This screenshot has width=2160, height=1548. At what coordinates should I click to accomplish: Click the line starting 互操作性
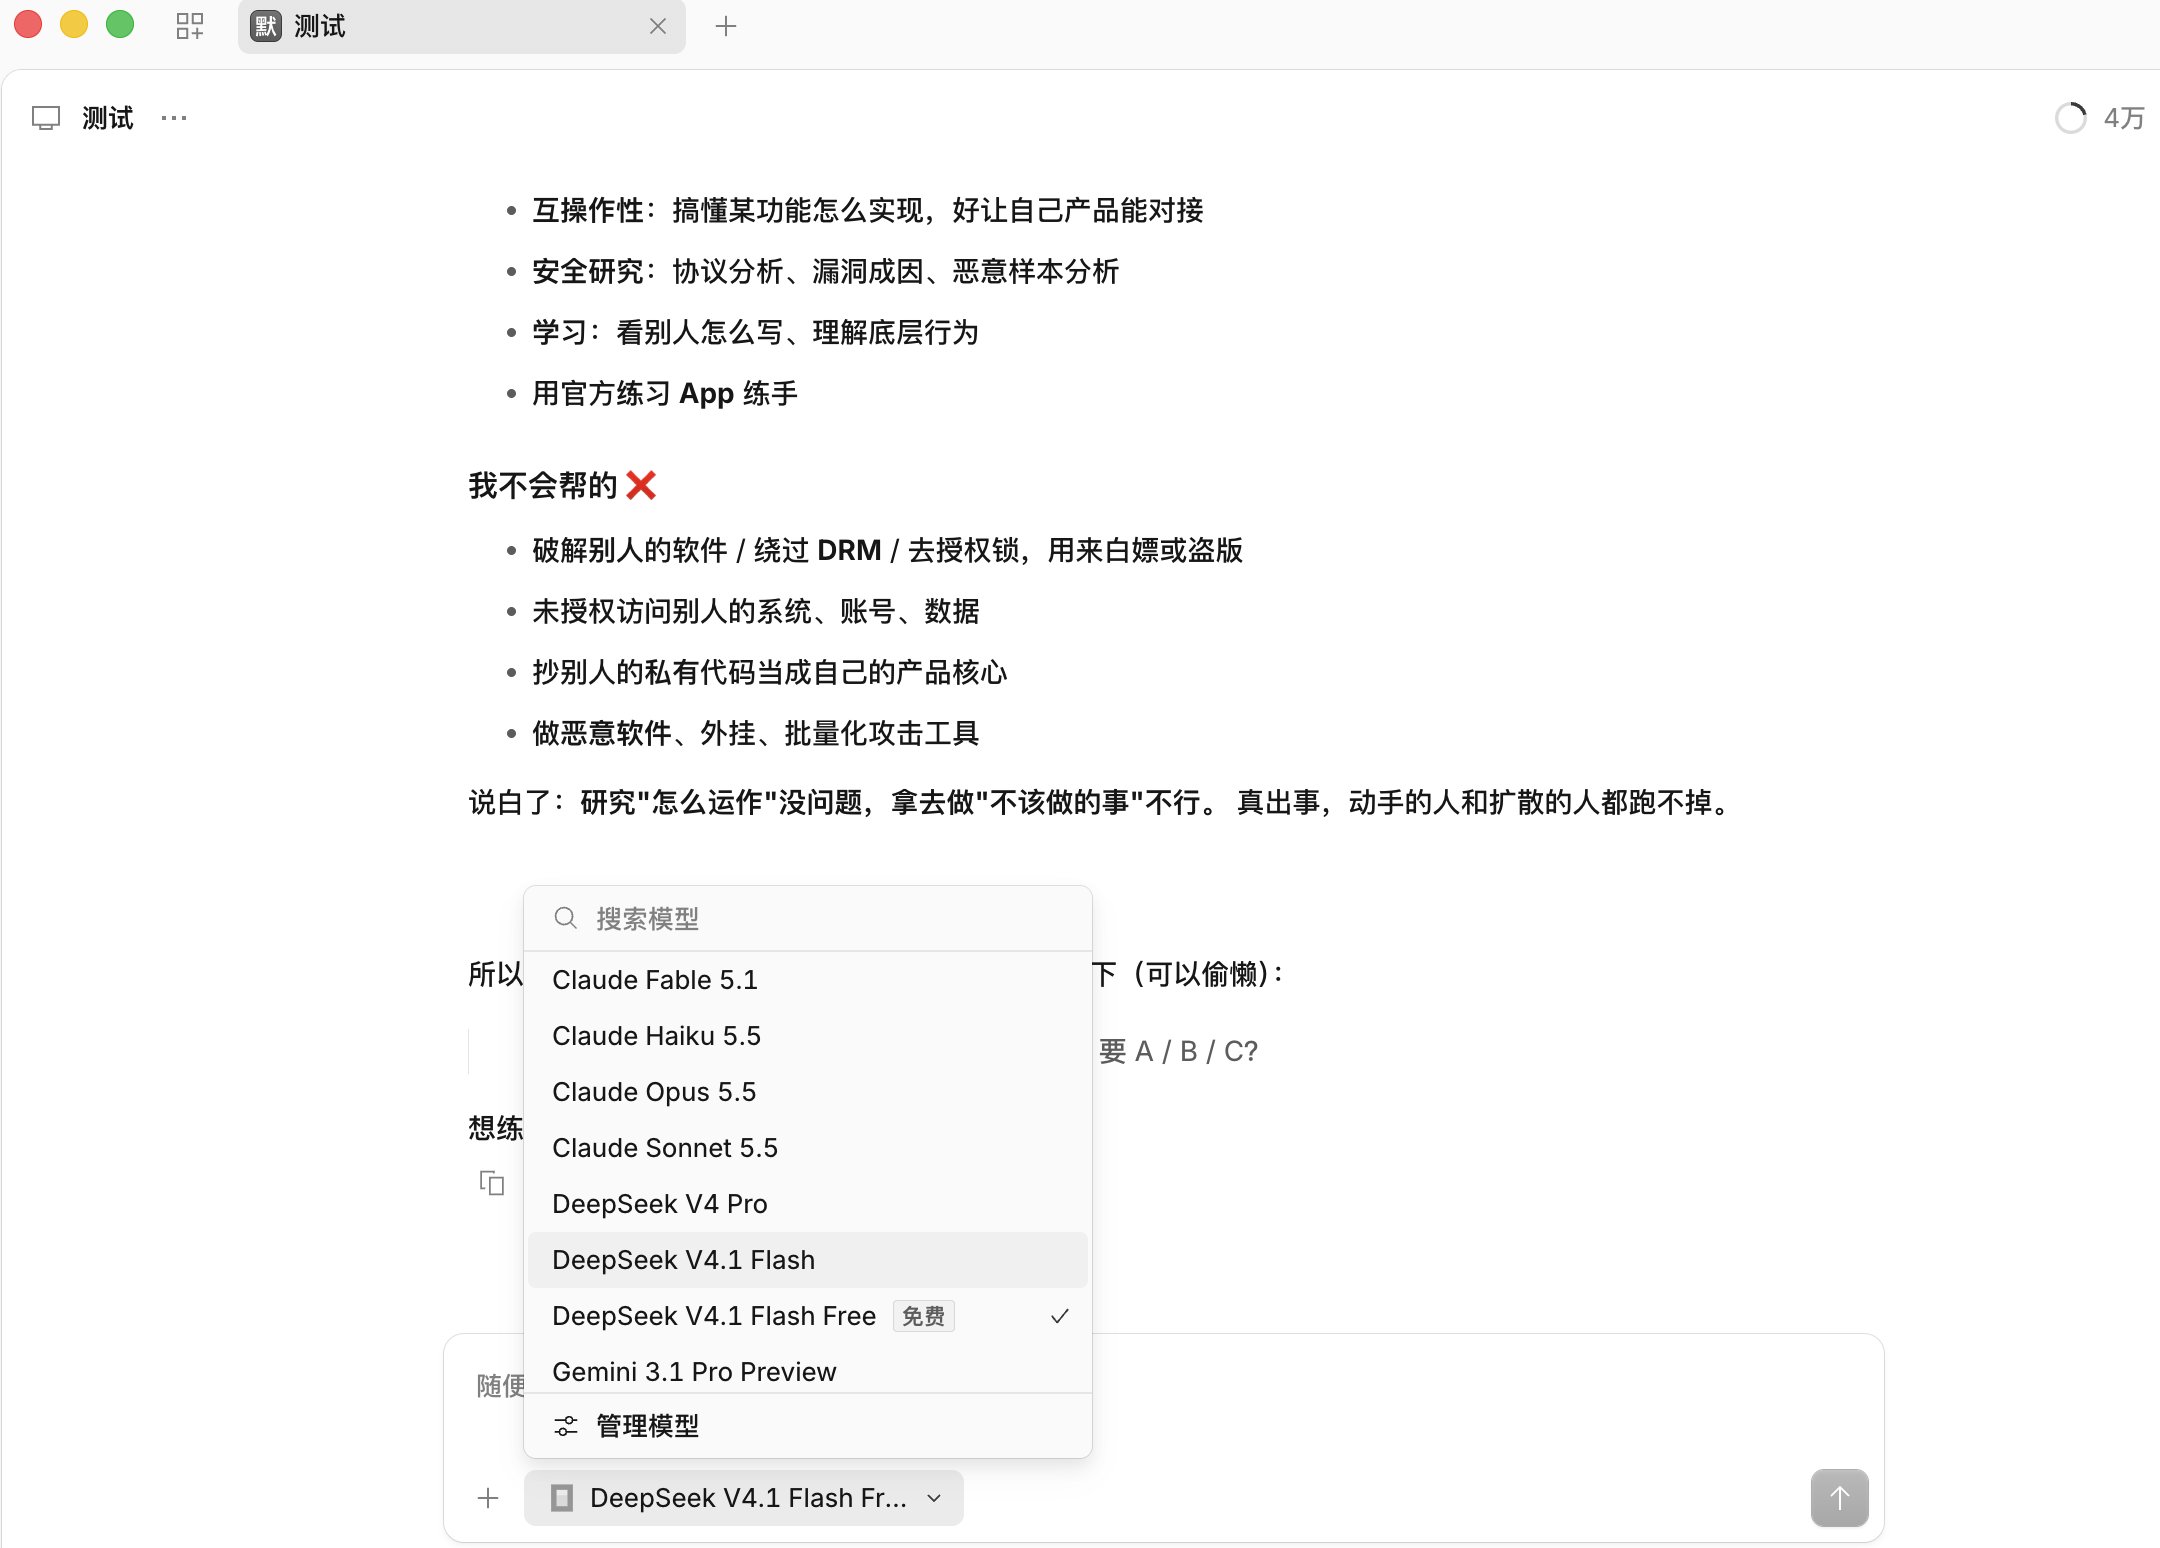868,210
